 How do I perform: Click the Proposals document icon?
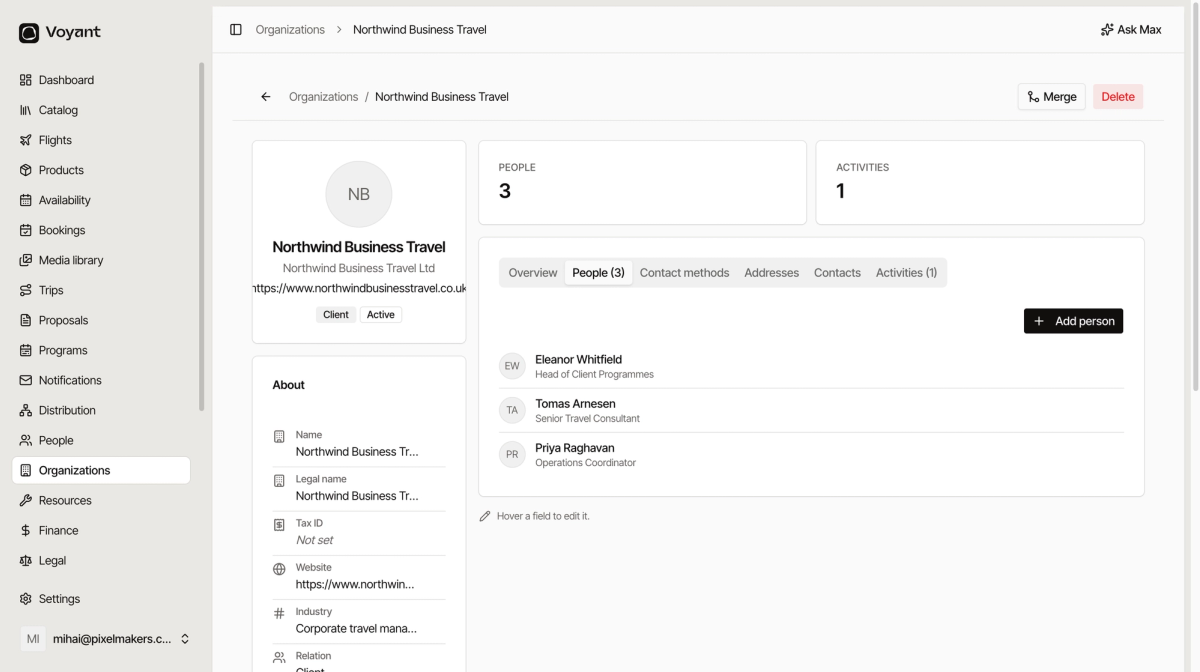[26, 320]
